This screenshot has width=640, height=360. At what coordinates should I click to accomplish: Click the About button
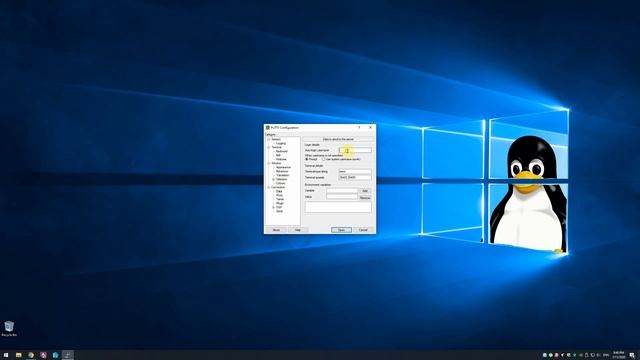(276, 230)
